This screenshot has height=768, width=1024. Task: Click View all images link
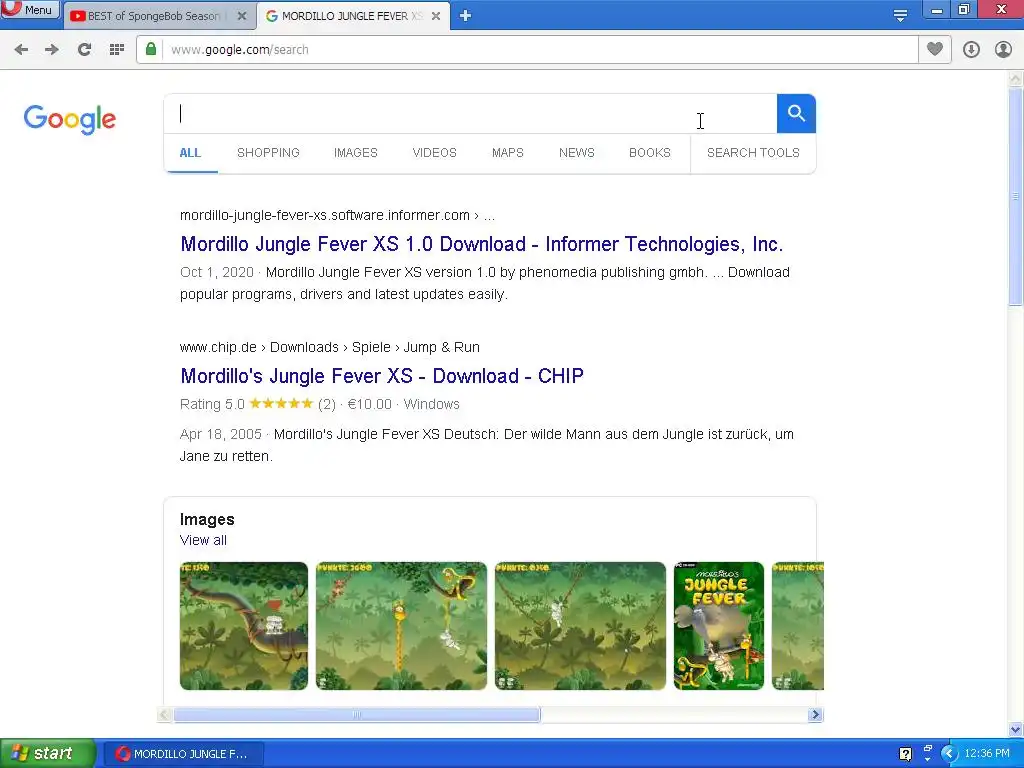pos(203,540)
